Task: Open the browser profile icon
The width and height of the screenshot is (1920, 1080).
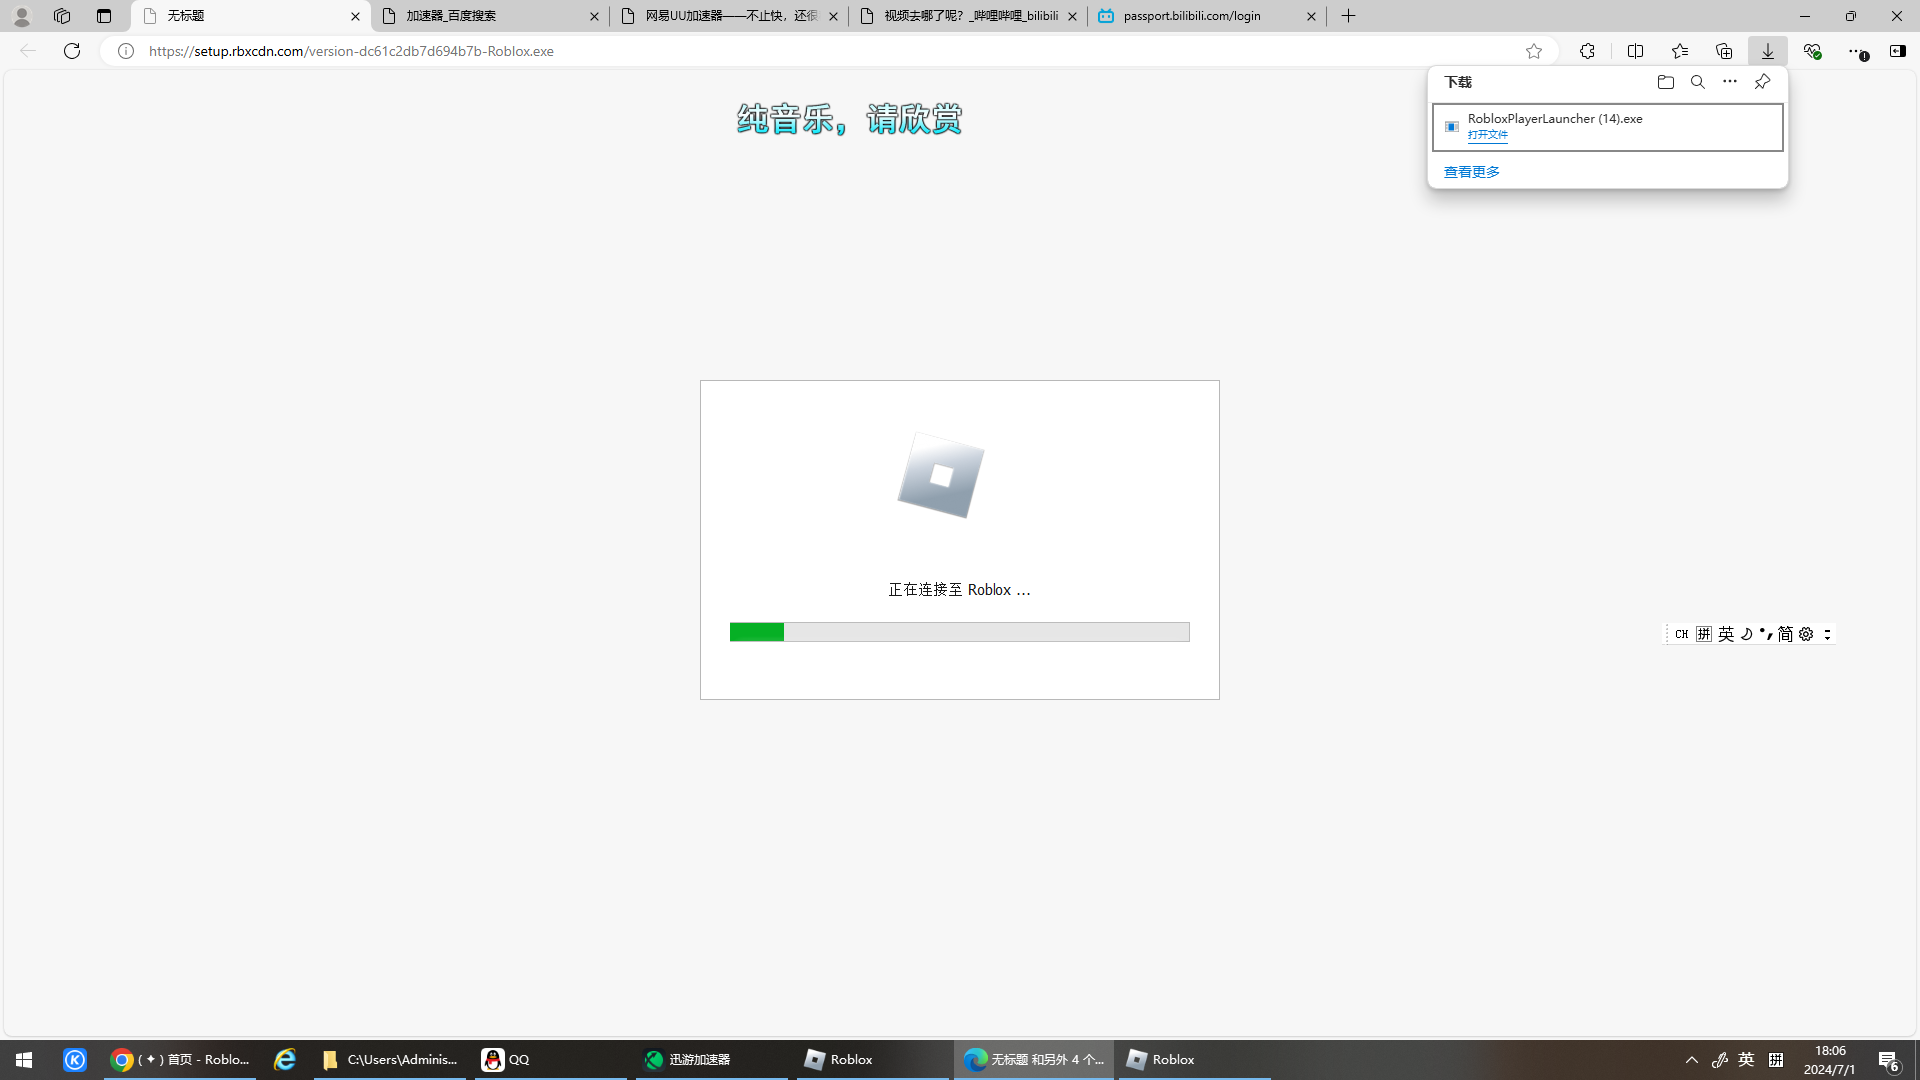Action: point(22,16)
